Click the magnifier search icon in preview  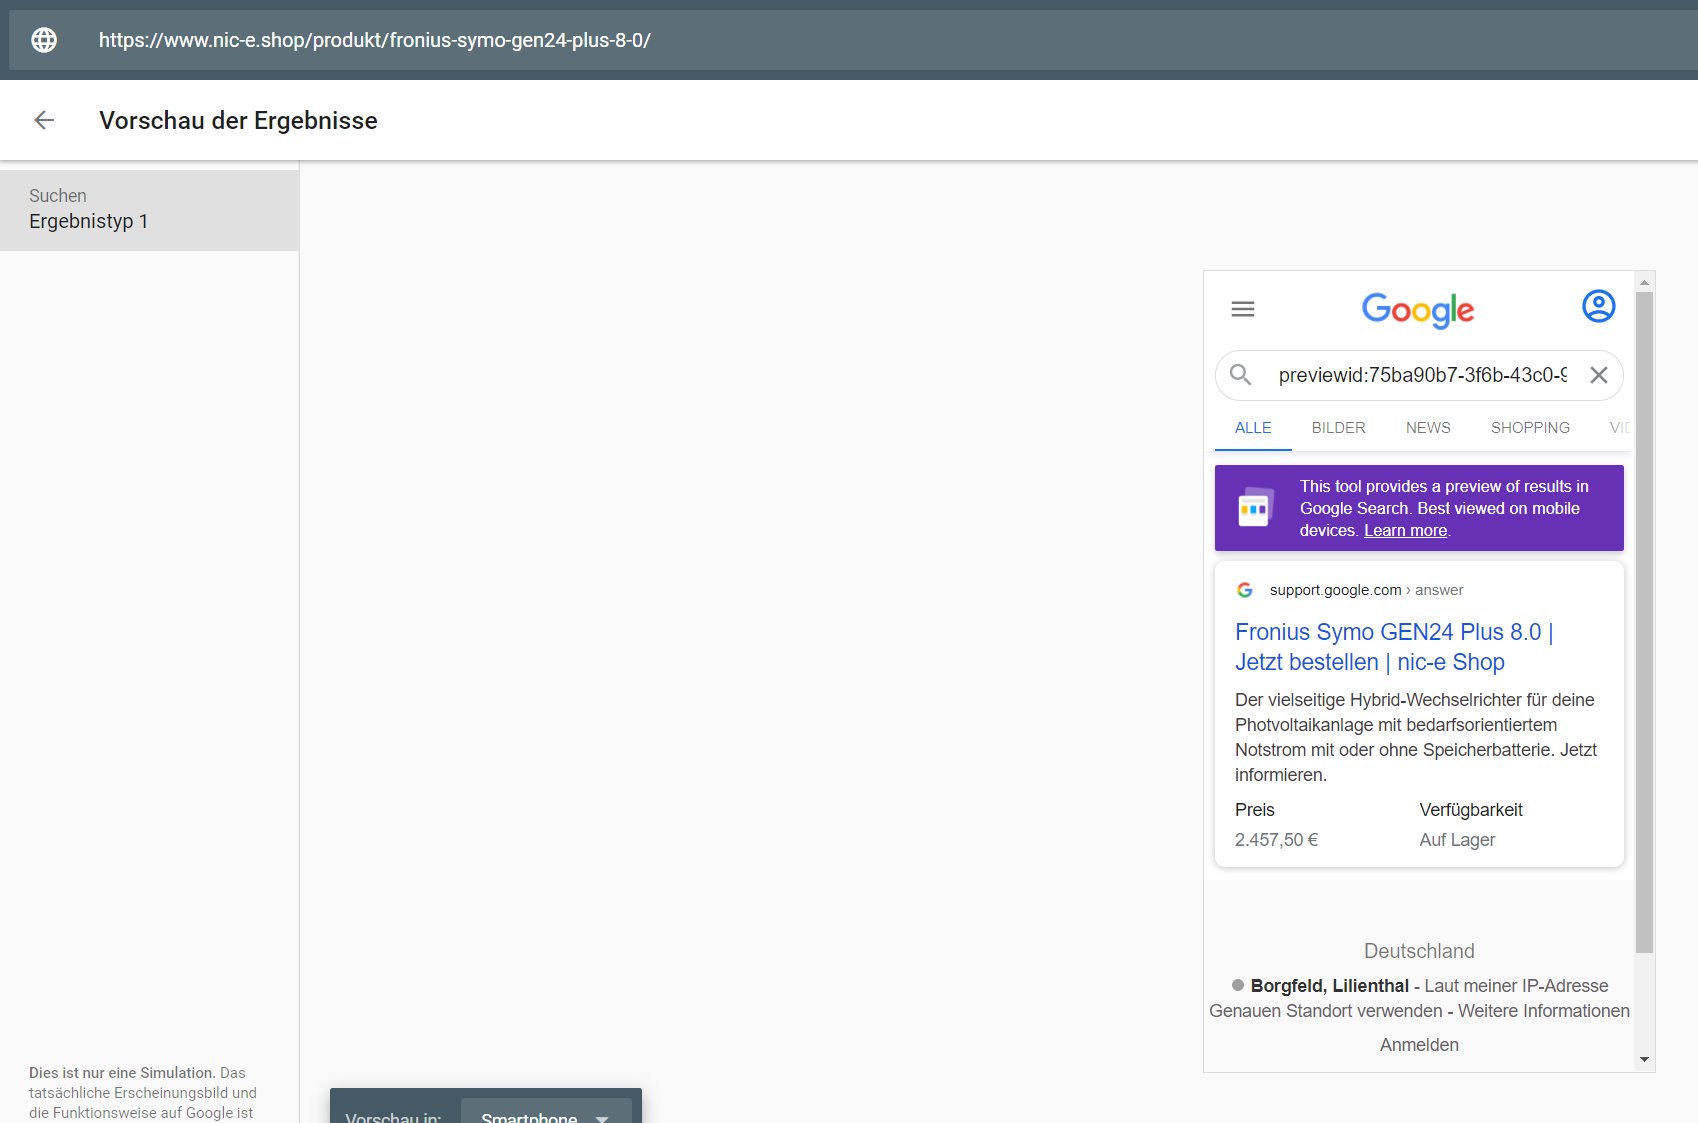click(x=1241, y=375)
